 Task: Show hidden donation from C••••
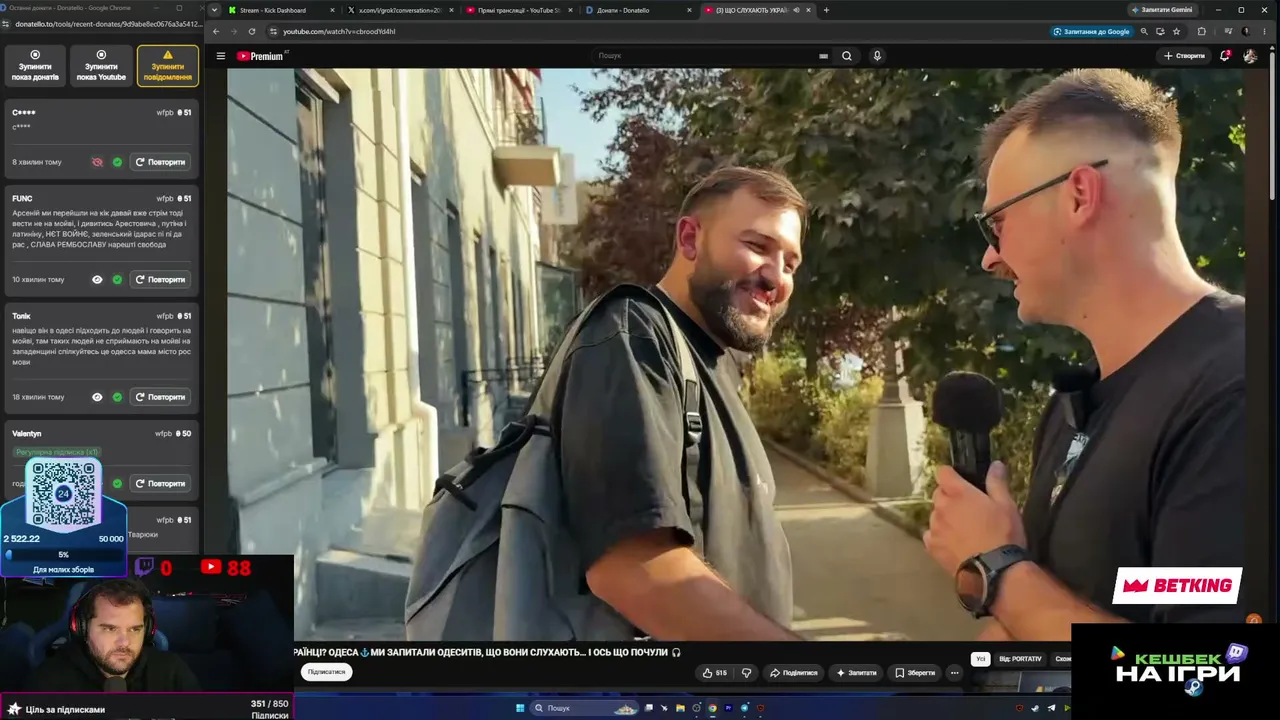[x=97, y=162]
